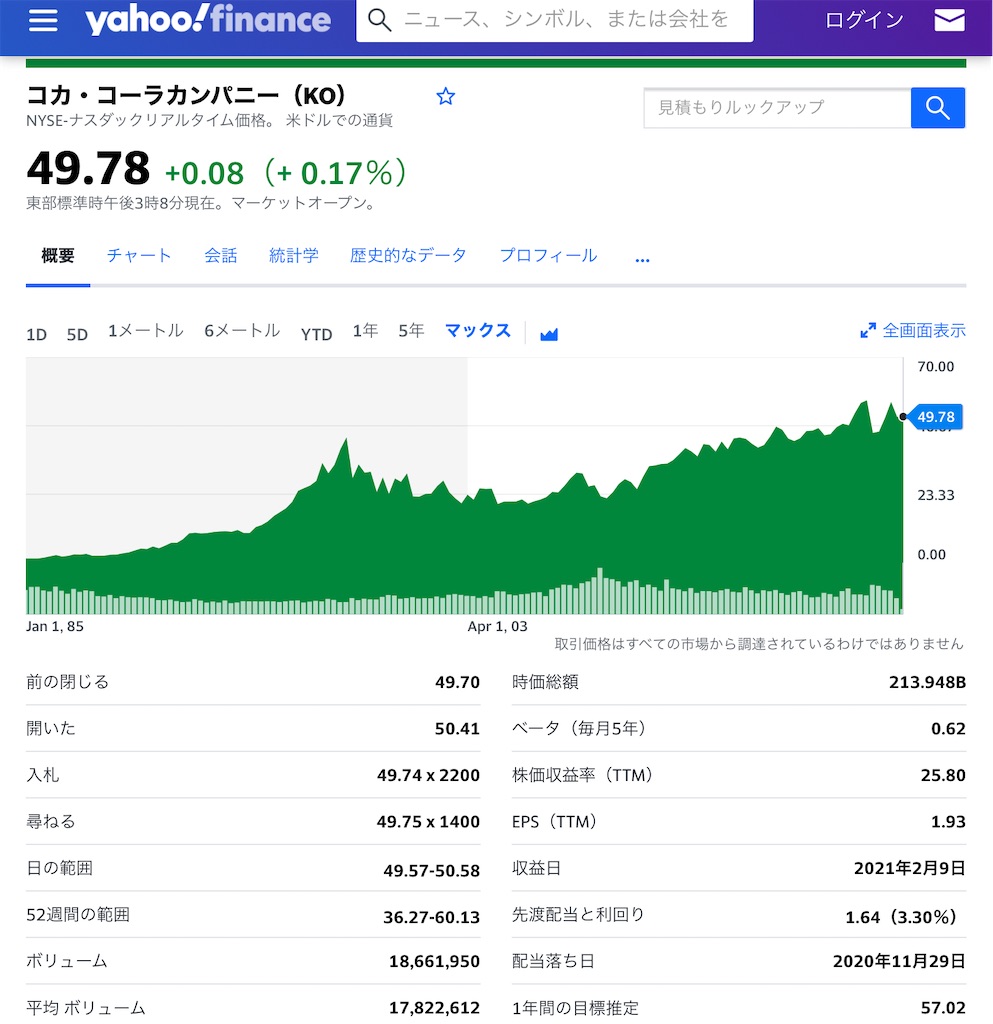
Task: Select the 概要 summary tab
Action: pos(58,255)
